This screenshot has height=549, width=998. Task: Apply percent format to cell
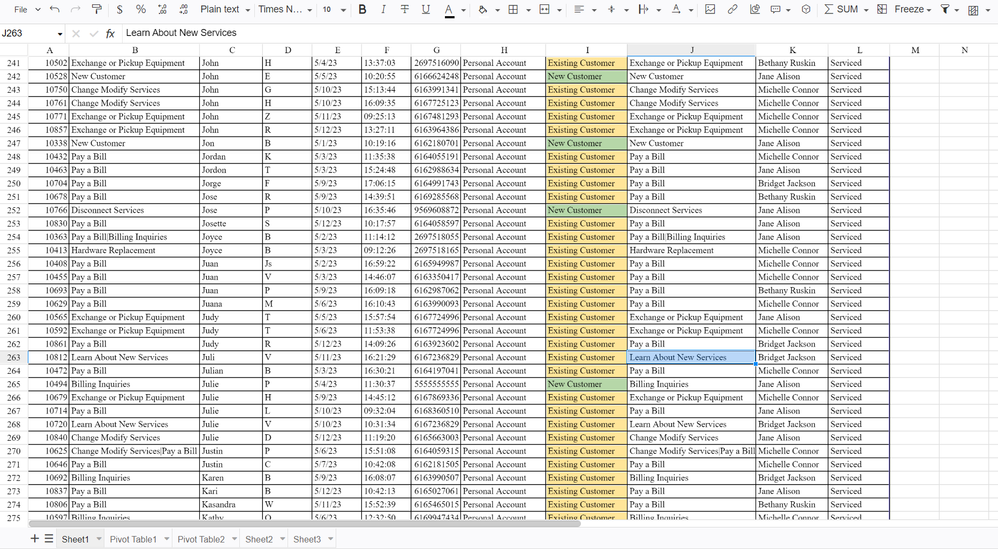click(x=141, y=9)
